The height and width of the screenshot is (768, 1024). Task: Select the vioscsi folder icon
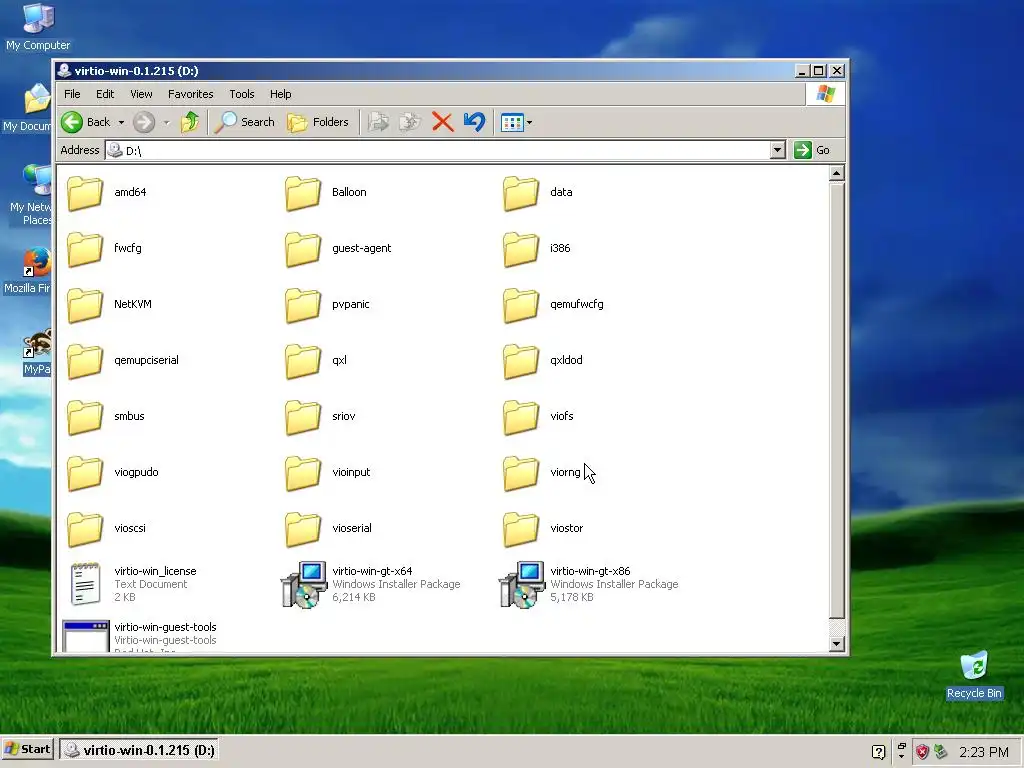coord(85,530)
